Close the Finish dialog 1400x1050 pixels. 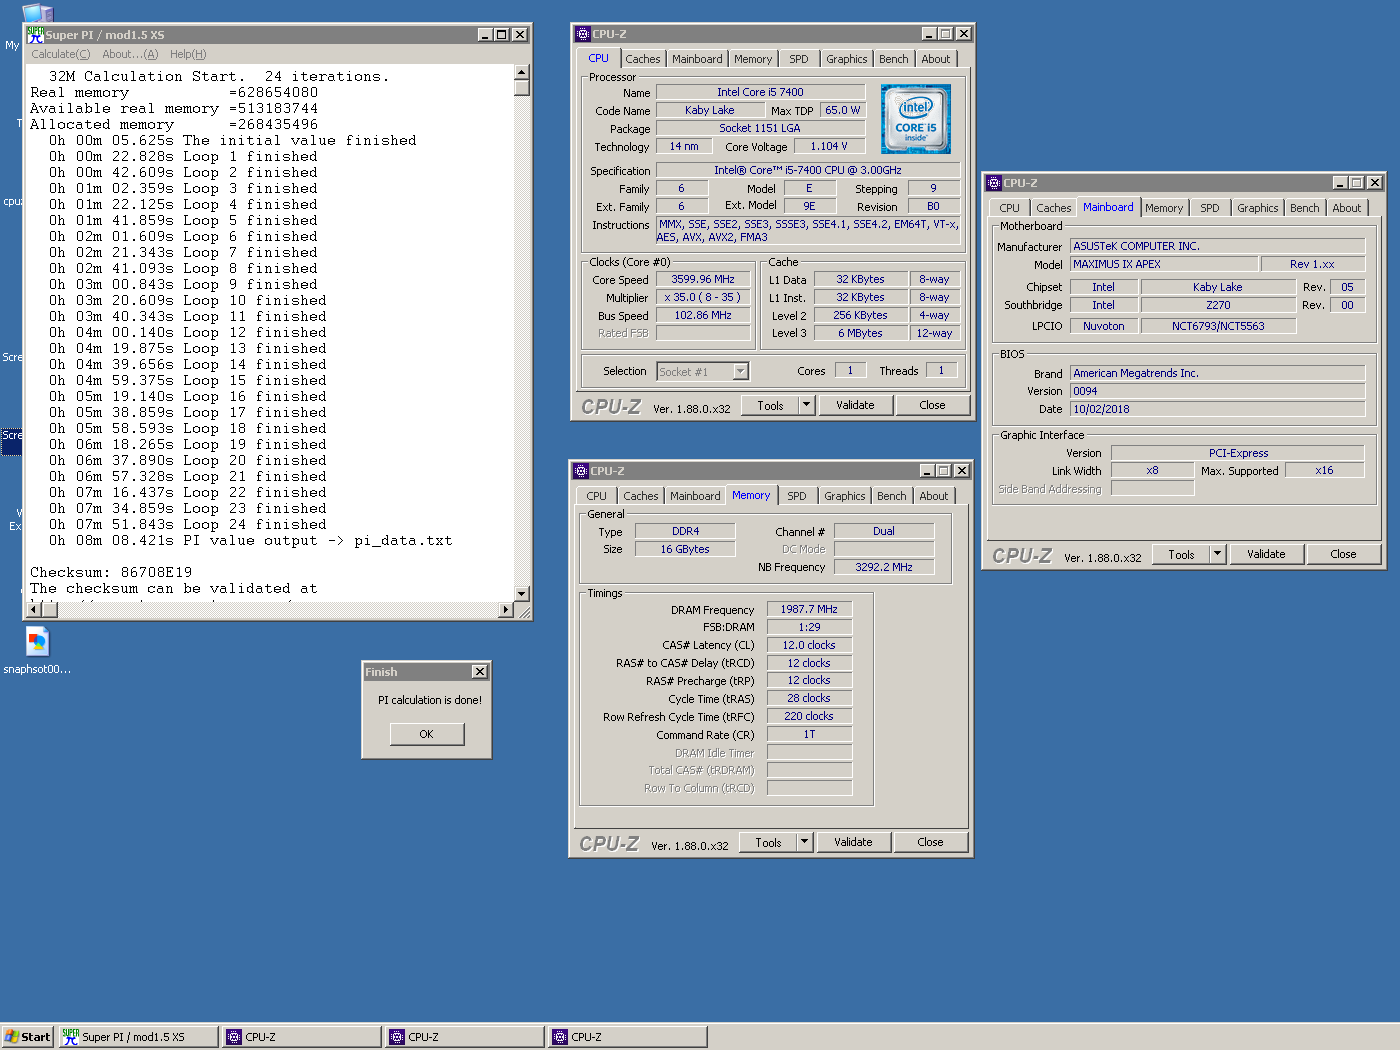click(x=479, y=672)
